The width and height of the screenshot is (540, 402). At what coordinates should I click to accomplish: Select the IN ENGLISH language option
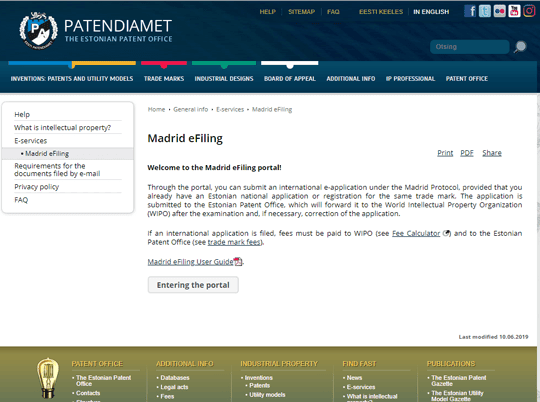point(431,12)
